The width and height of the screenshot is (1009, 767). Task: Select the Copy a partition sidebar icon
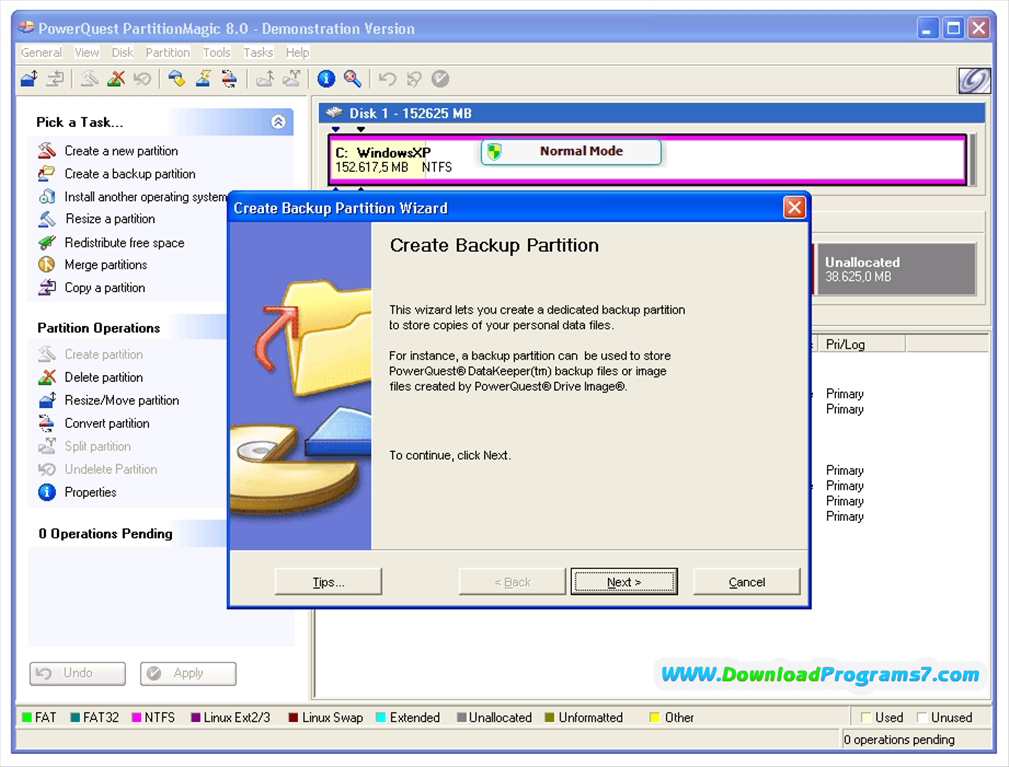click(46, 288)
